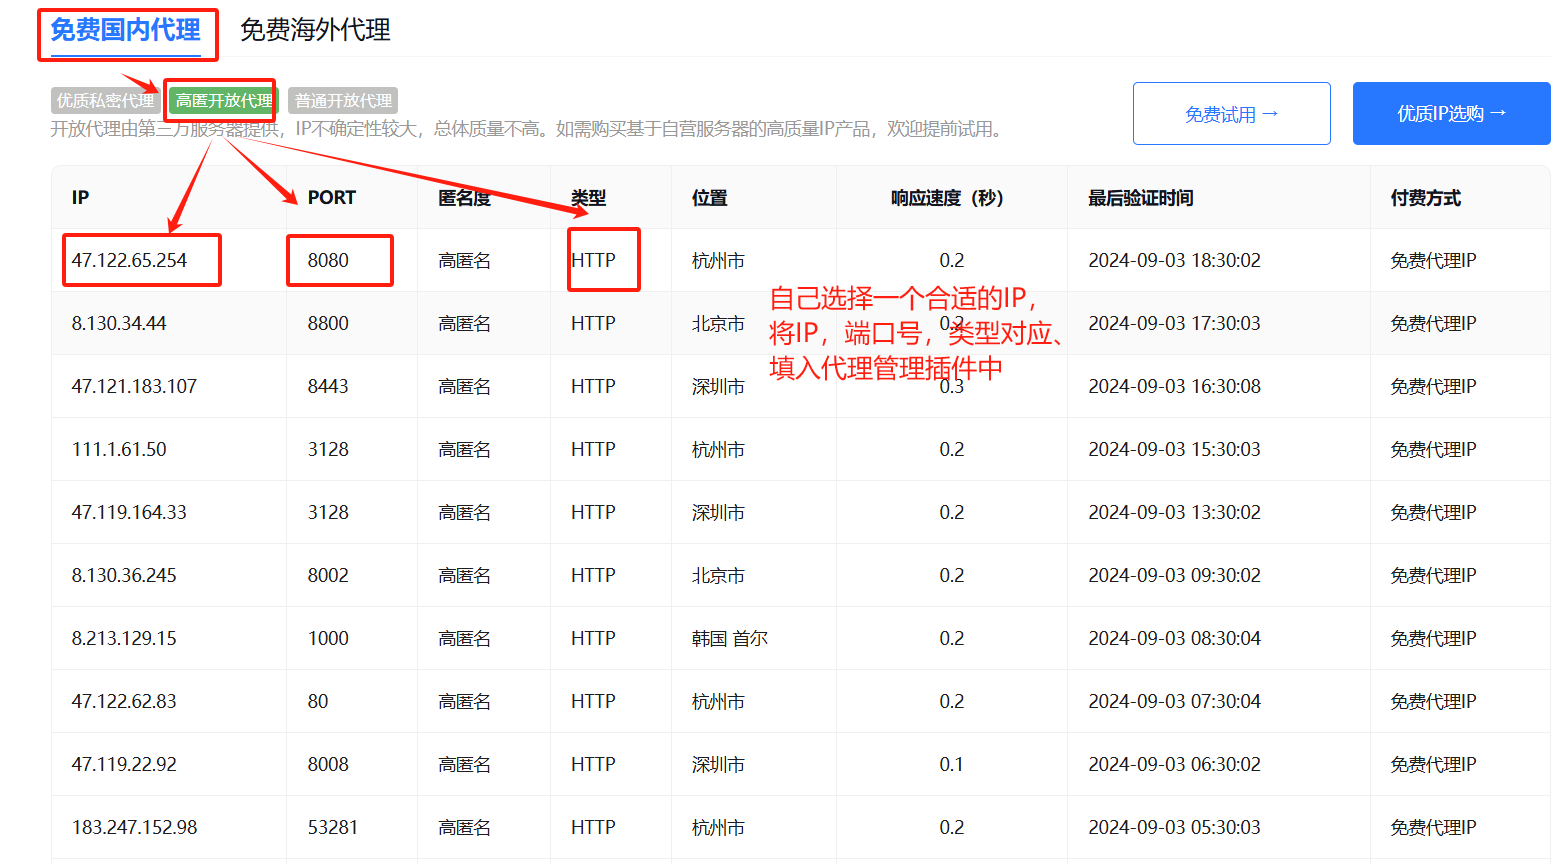Switch to the 免费海外代理 tab

click(x=315, y=30)
